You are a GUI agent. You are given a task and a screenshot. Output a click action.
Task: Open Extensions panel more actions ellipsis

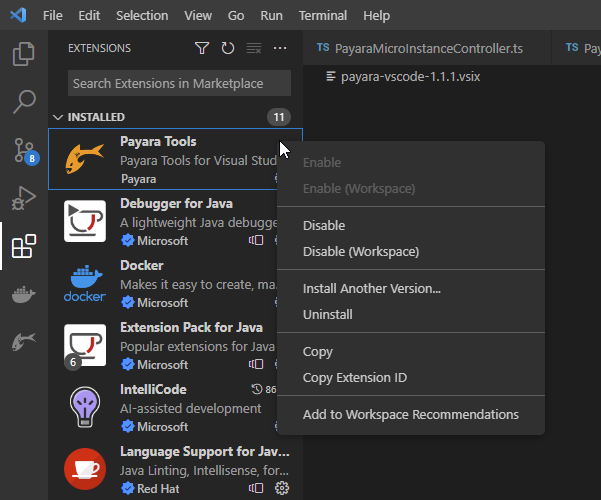click(x=280, y=48)
